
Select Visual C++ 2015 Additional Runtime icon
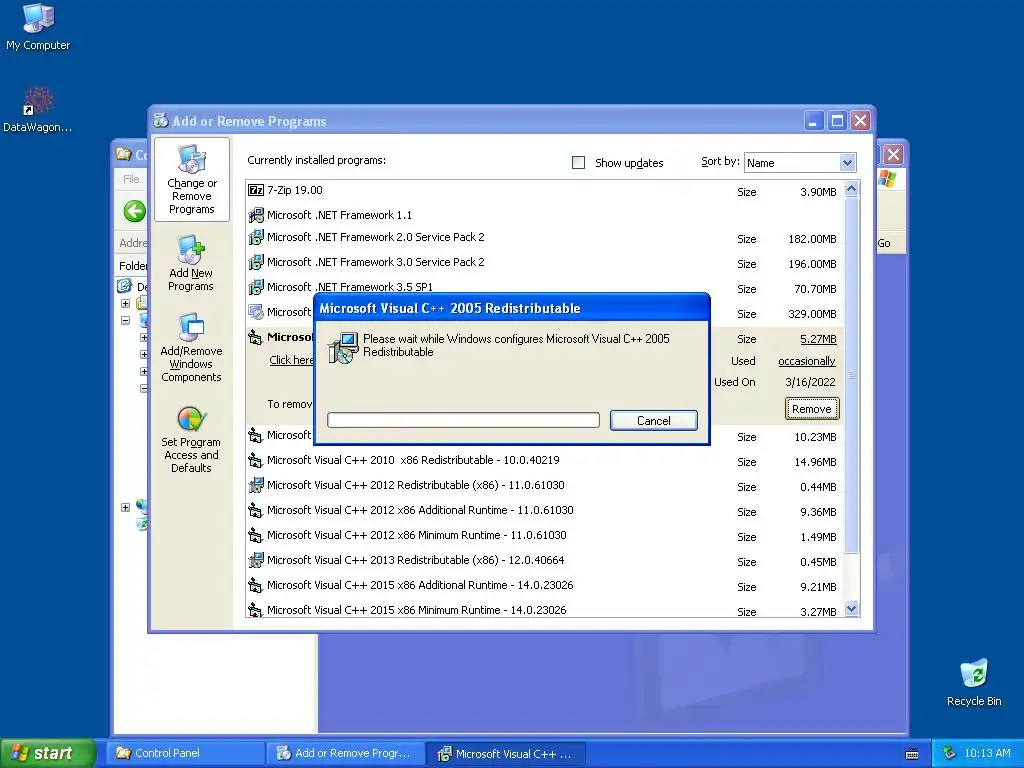tap(255, 585)
